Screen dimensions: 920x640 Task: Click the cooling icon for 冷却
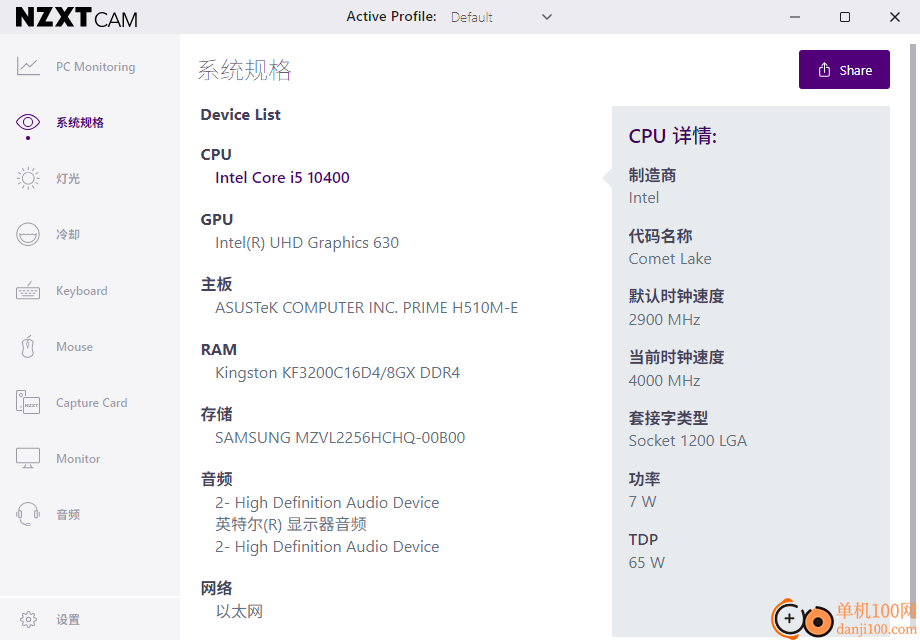[x=28, y=234]
